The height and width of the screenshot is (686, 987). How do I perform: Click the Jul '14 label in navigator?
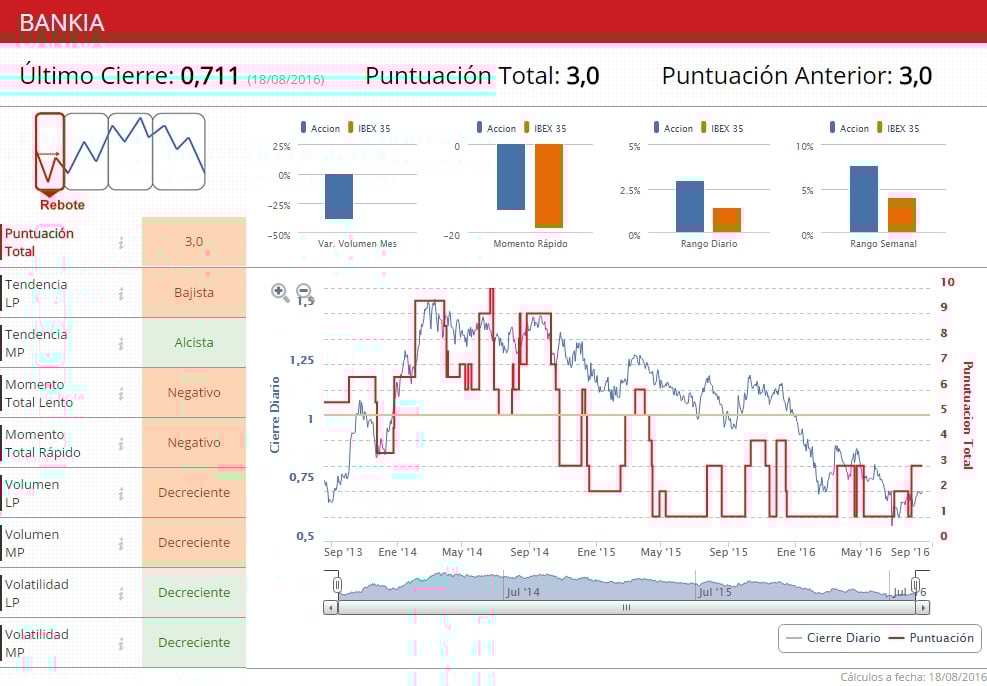pyautogui.click(x=523, y=592)
